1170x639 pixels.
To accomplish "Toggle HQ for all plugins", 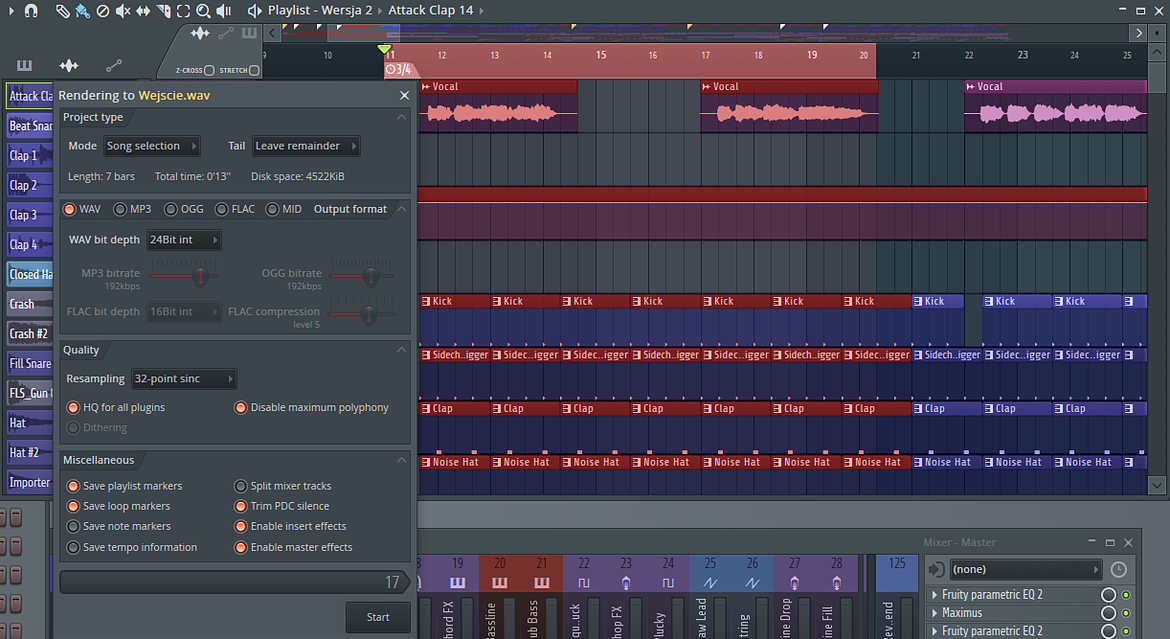I will (73, 408).
